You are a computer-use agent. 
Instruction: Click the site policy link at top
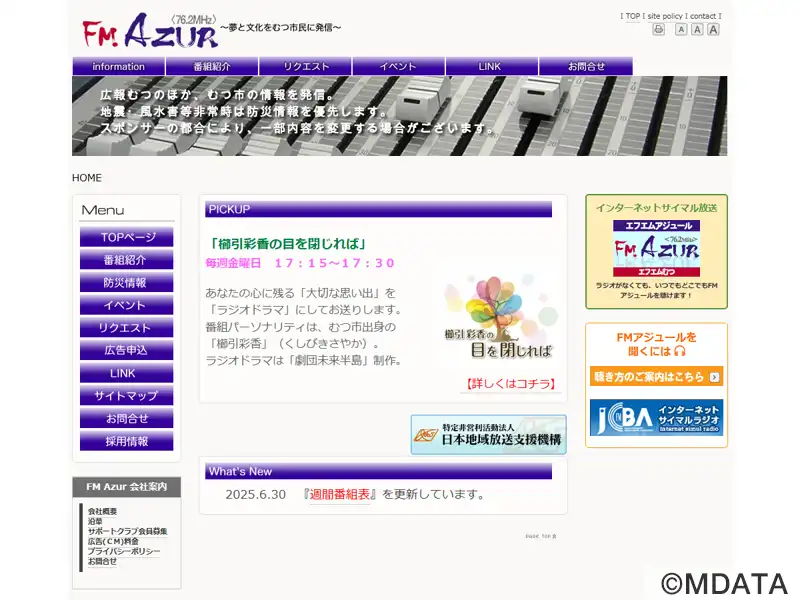click(x=665, y=16)
